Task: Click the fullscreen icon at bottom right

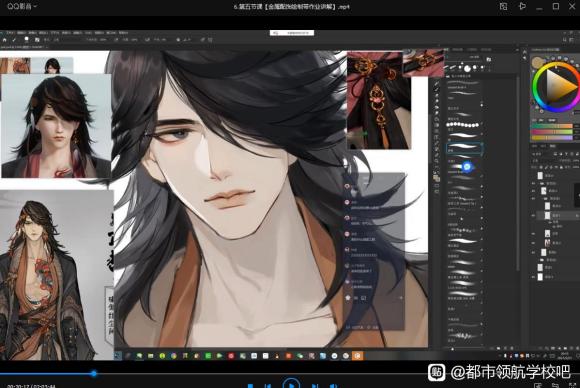Action: pyautogui.click(x=573, y=386)
